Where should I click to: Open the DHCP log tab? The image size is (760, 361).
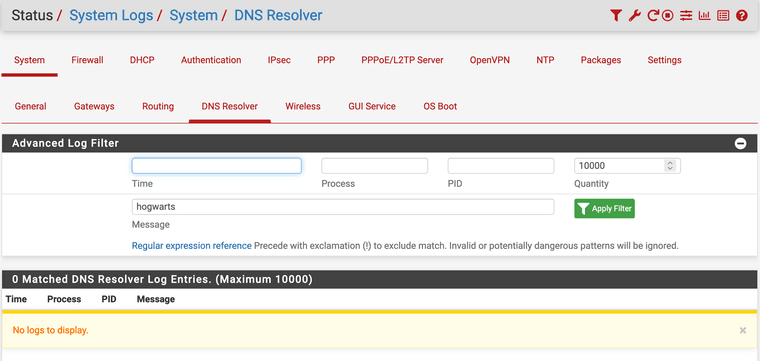pos(142,60)
